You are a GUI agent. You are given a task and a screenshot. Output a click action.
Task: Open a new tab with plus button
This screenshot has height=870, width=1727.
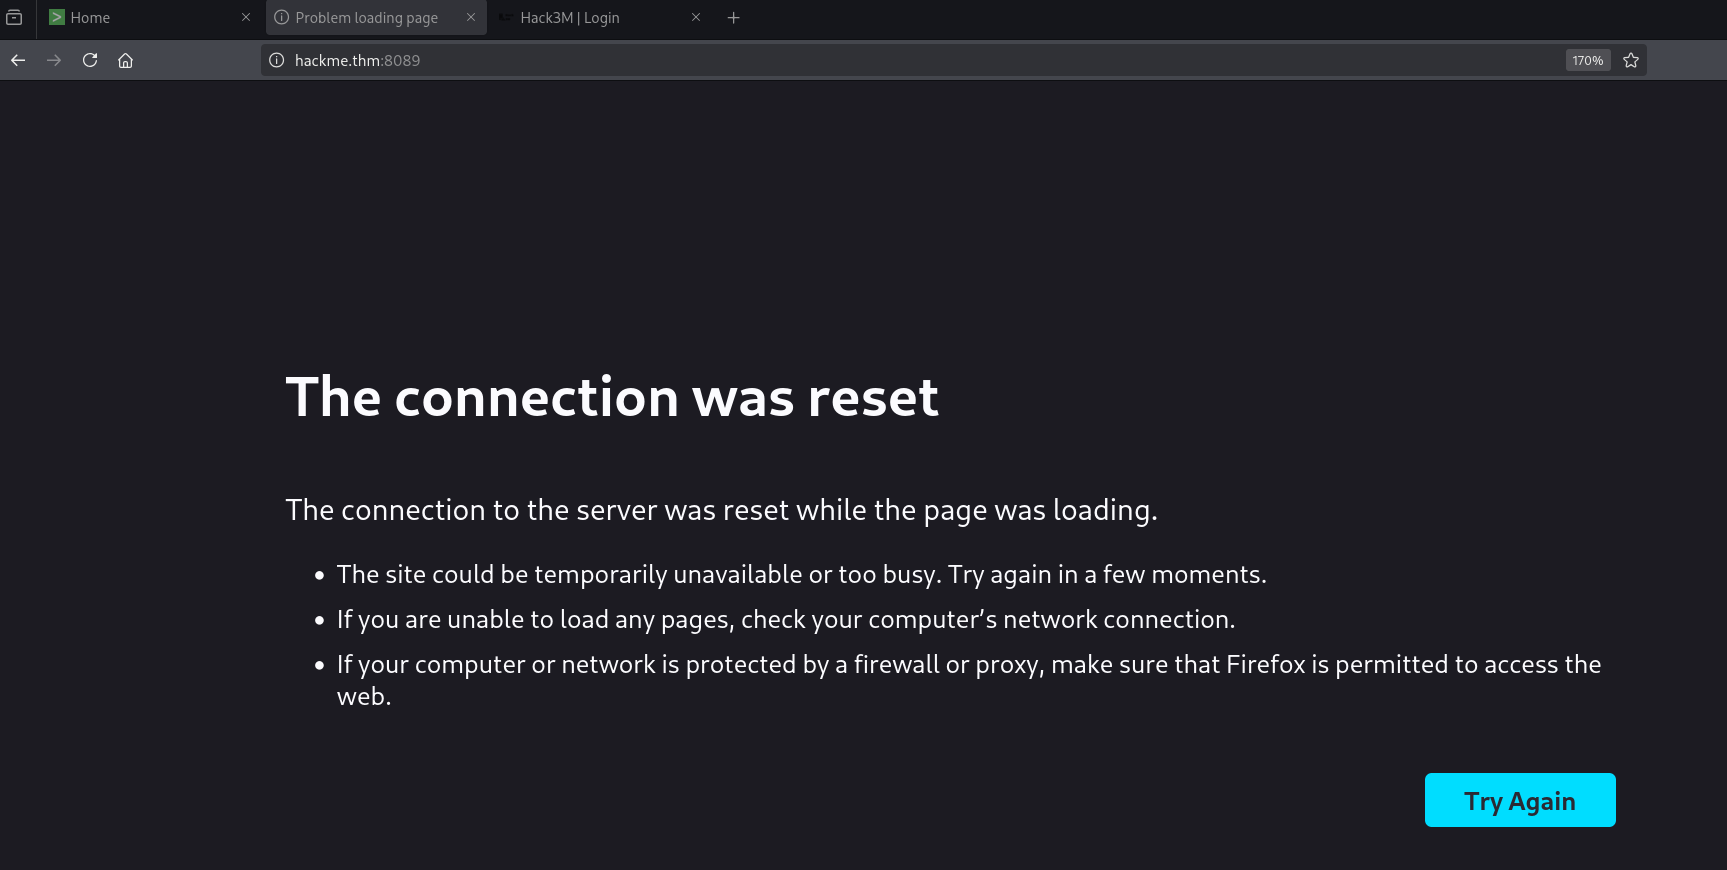pyautogui.click(x=734, y=18)
